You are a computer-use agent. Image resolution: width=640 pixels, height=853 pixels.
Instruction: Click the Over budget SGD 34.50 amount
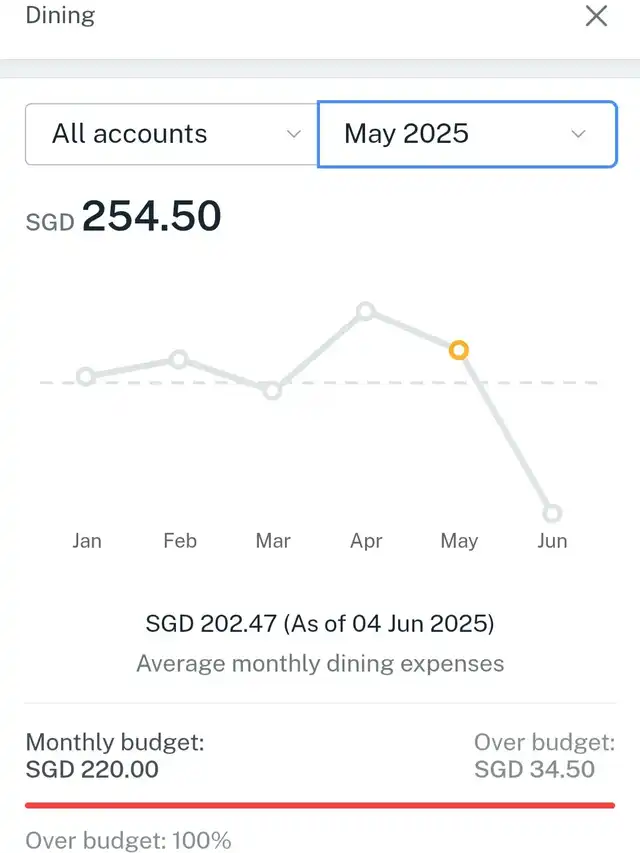[x=534, y=770]
